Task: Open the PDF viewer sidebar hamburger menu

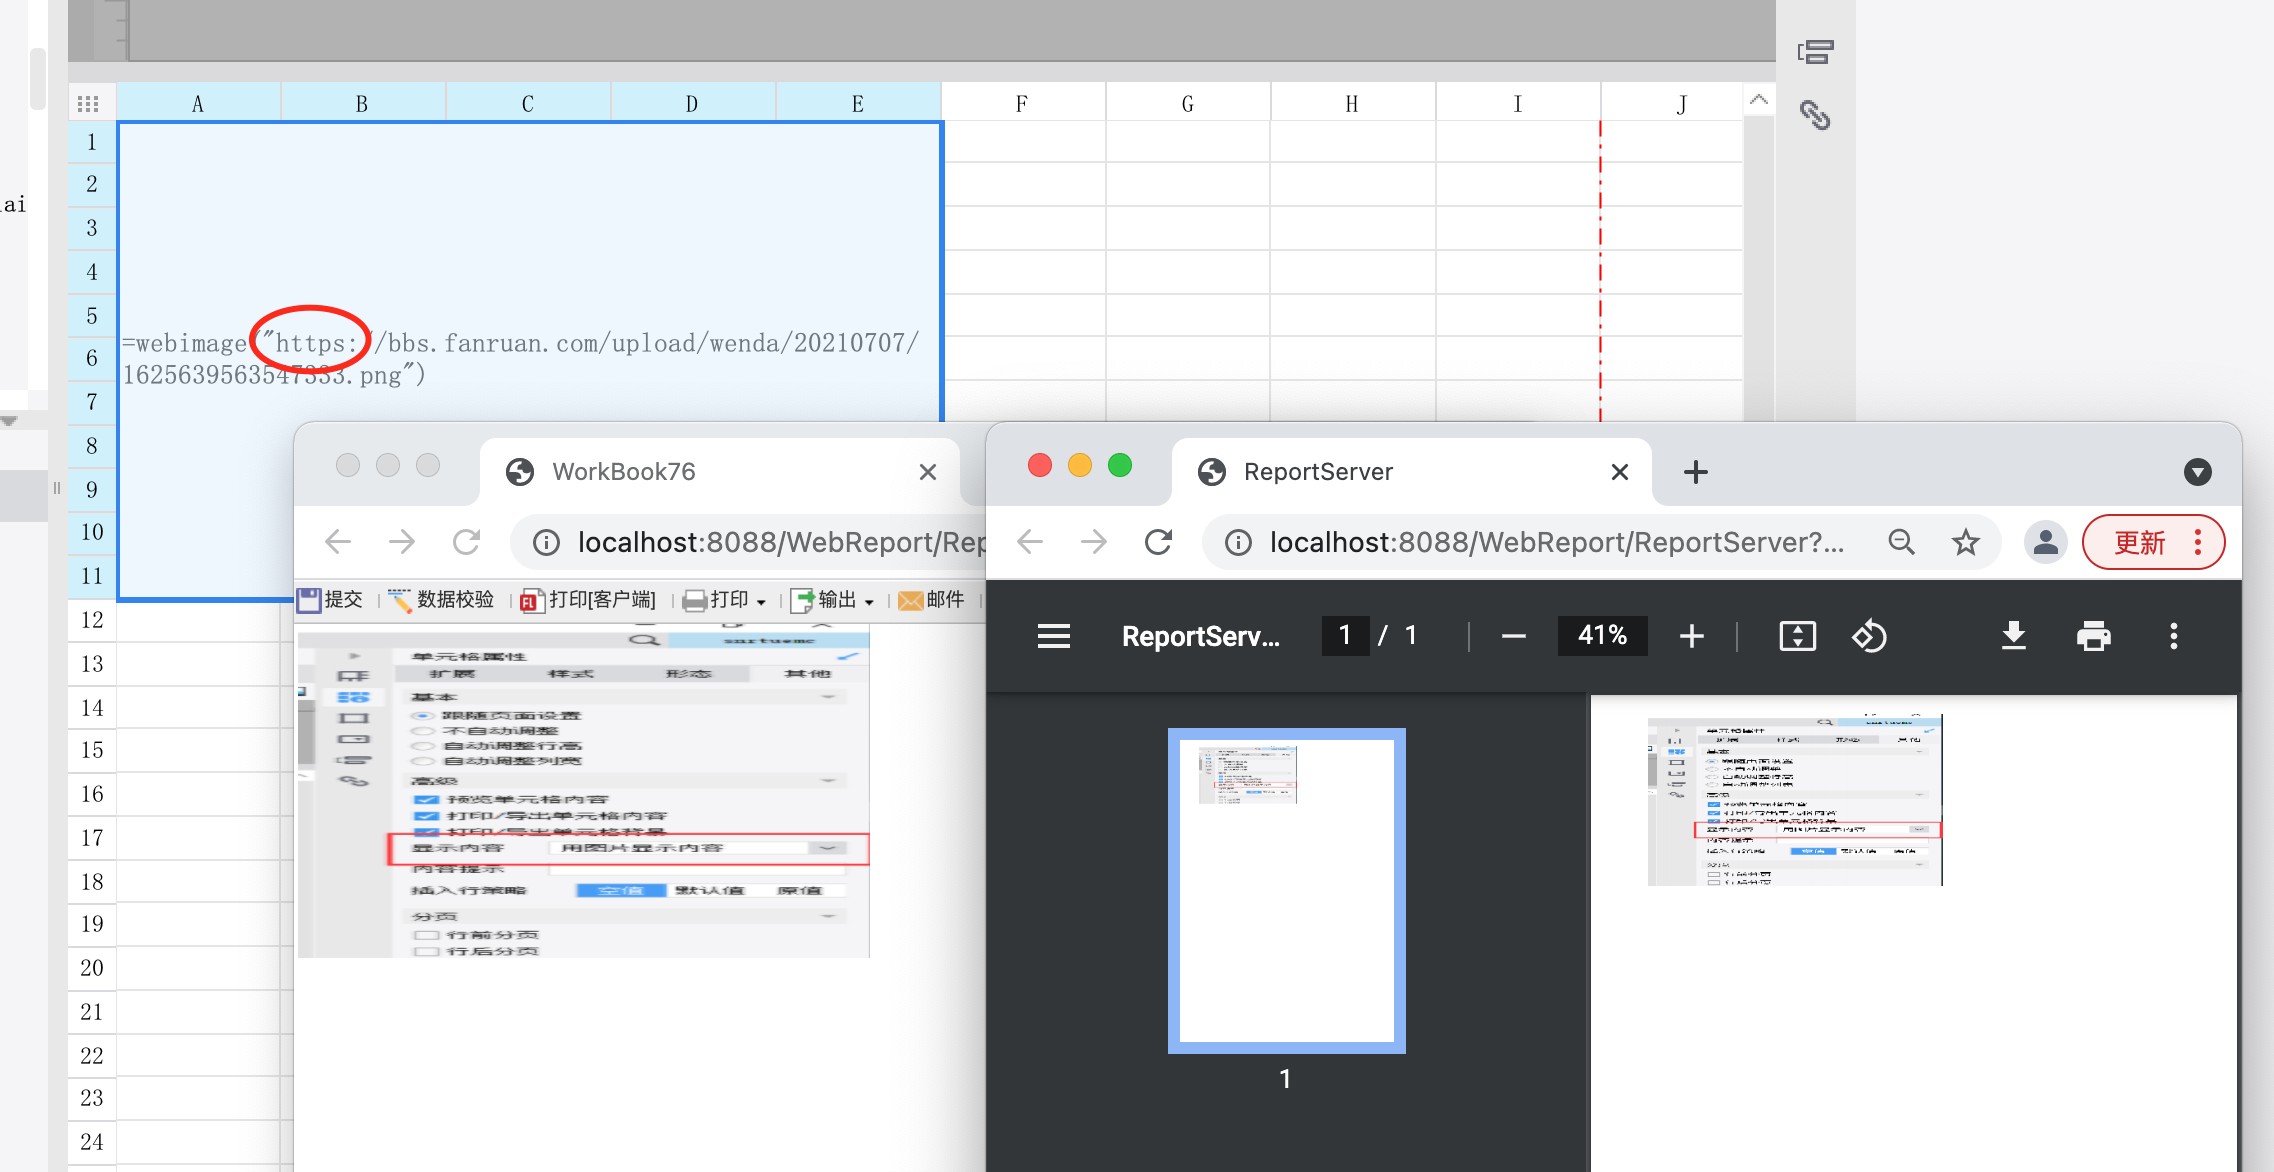Action: pyautogui.click(x=1053, y=636)
